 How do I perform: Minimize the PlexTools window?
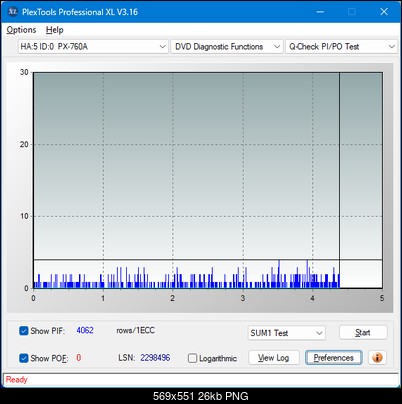320,12
